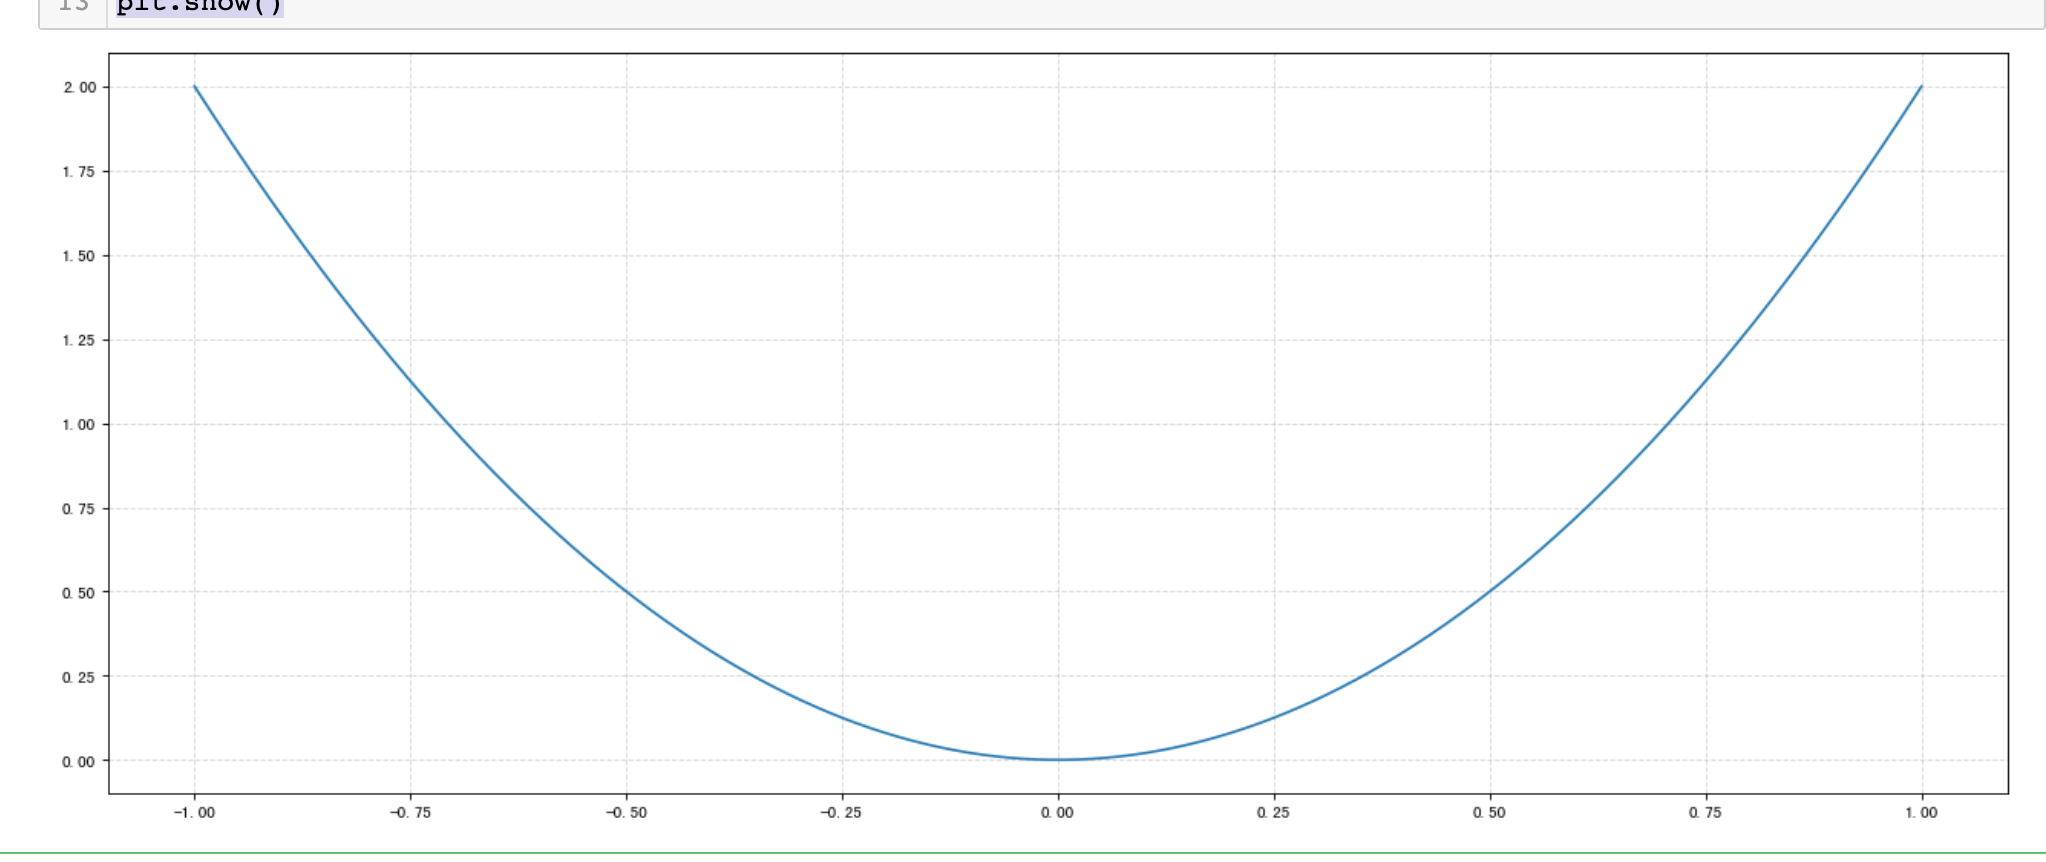Click the x-axis label 0.00

[x=1057, y=813]
